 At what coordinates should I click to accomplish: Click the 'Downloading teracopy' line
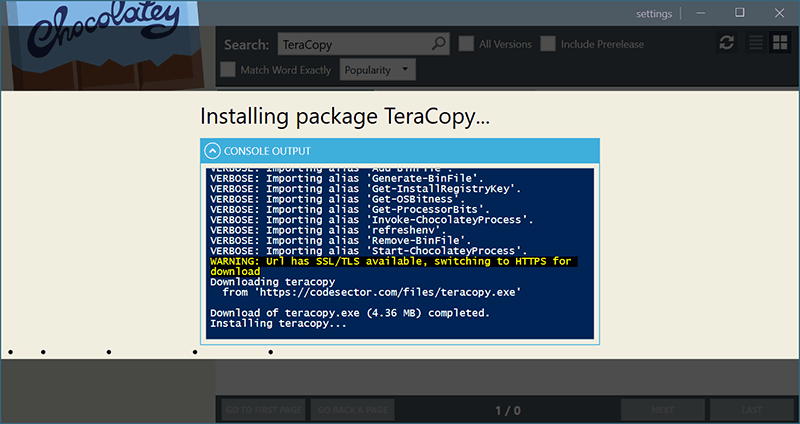pyautogui.click(x=272, y=282)
